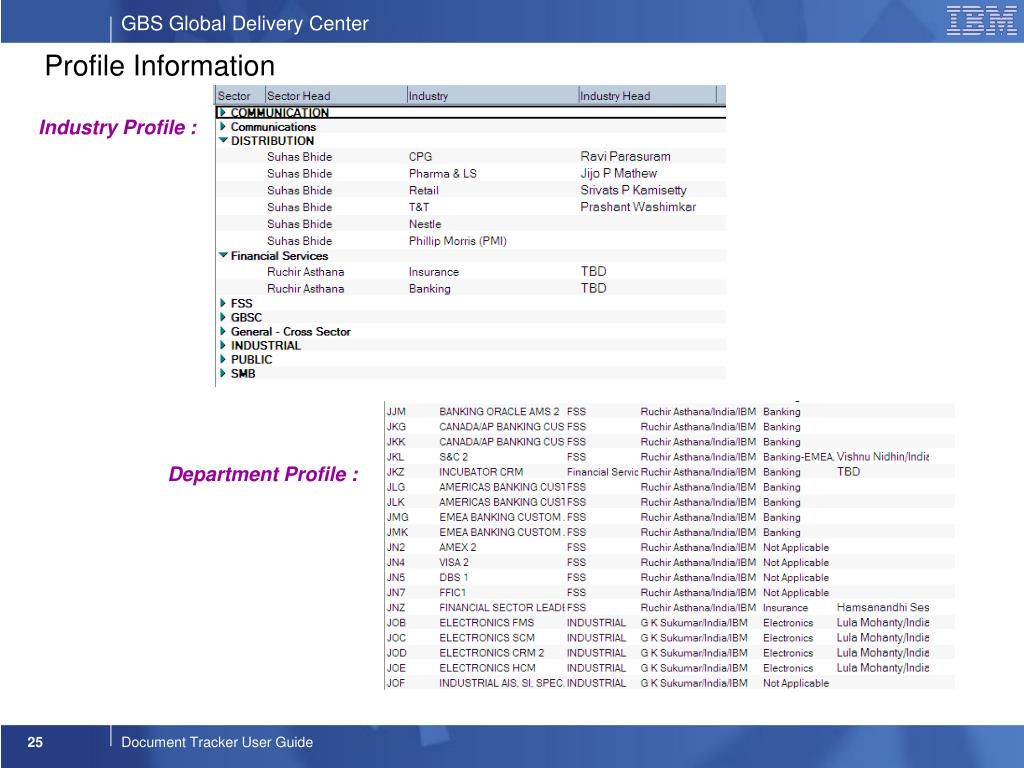Viewport: 1024px width, 768px height.
Task: Select BANKING ORACLE AMS 2 department
Action: click(x=499, y=411)
